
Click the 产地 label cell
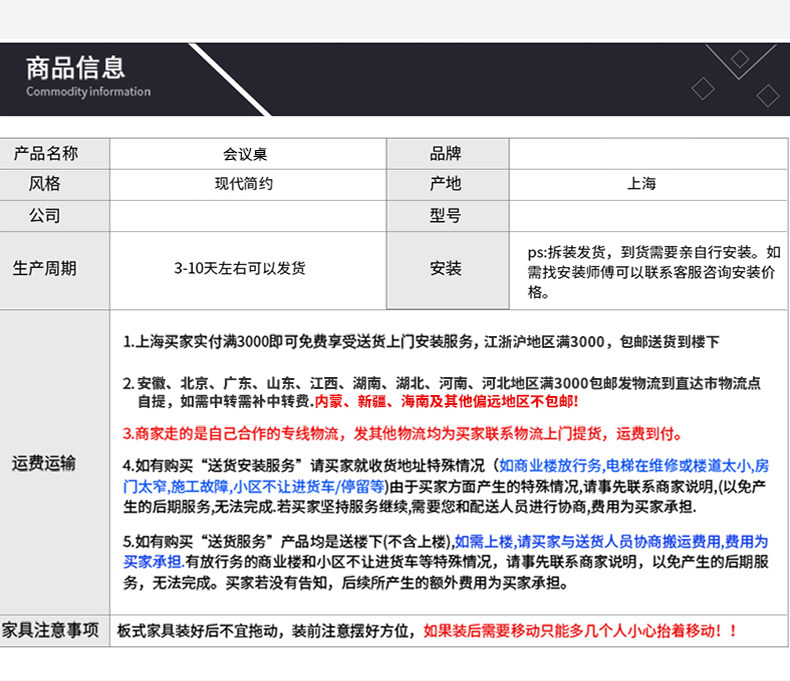(x=448, y=184)
